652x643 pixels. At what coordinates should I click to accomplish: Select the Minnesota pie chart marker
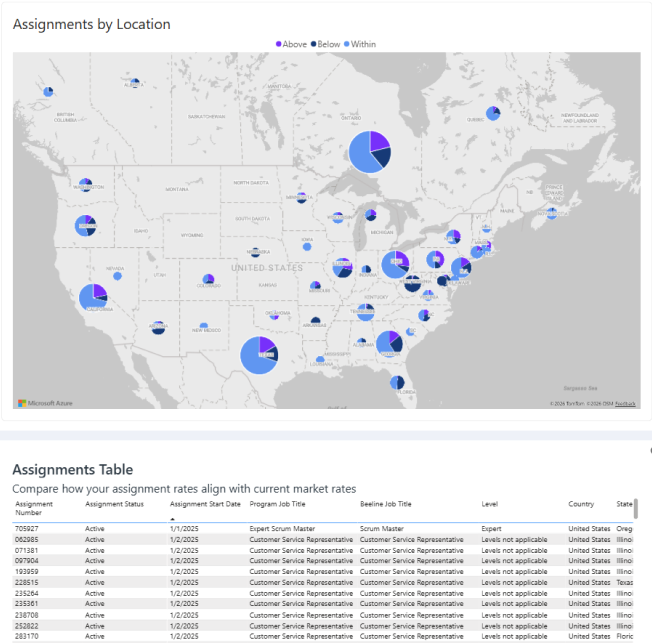[x=301, y=198]
